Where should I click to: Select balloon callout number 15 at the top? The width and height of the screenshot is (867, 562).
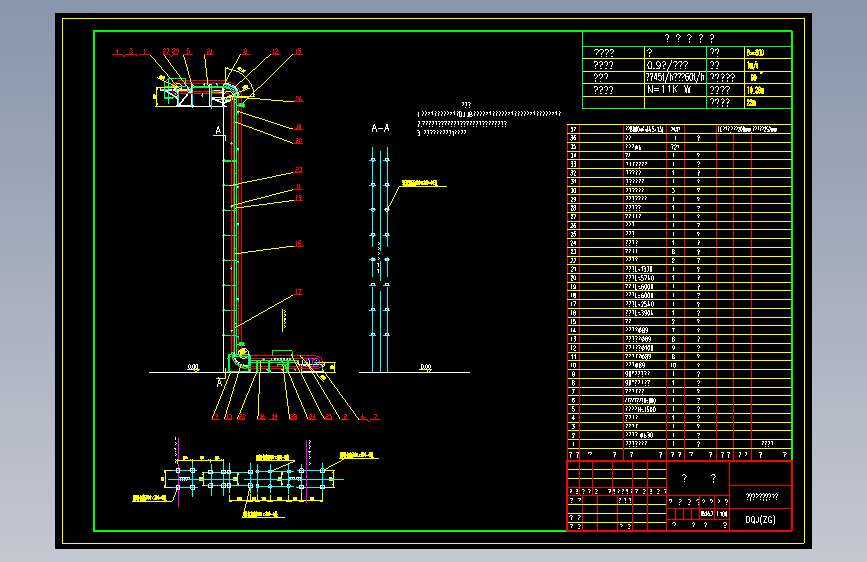[x=298, y=51]
